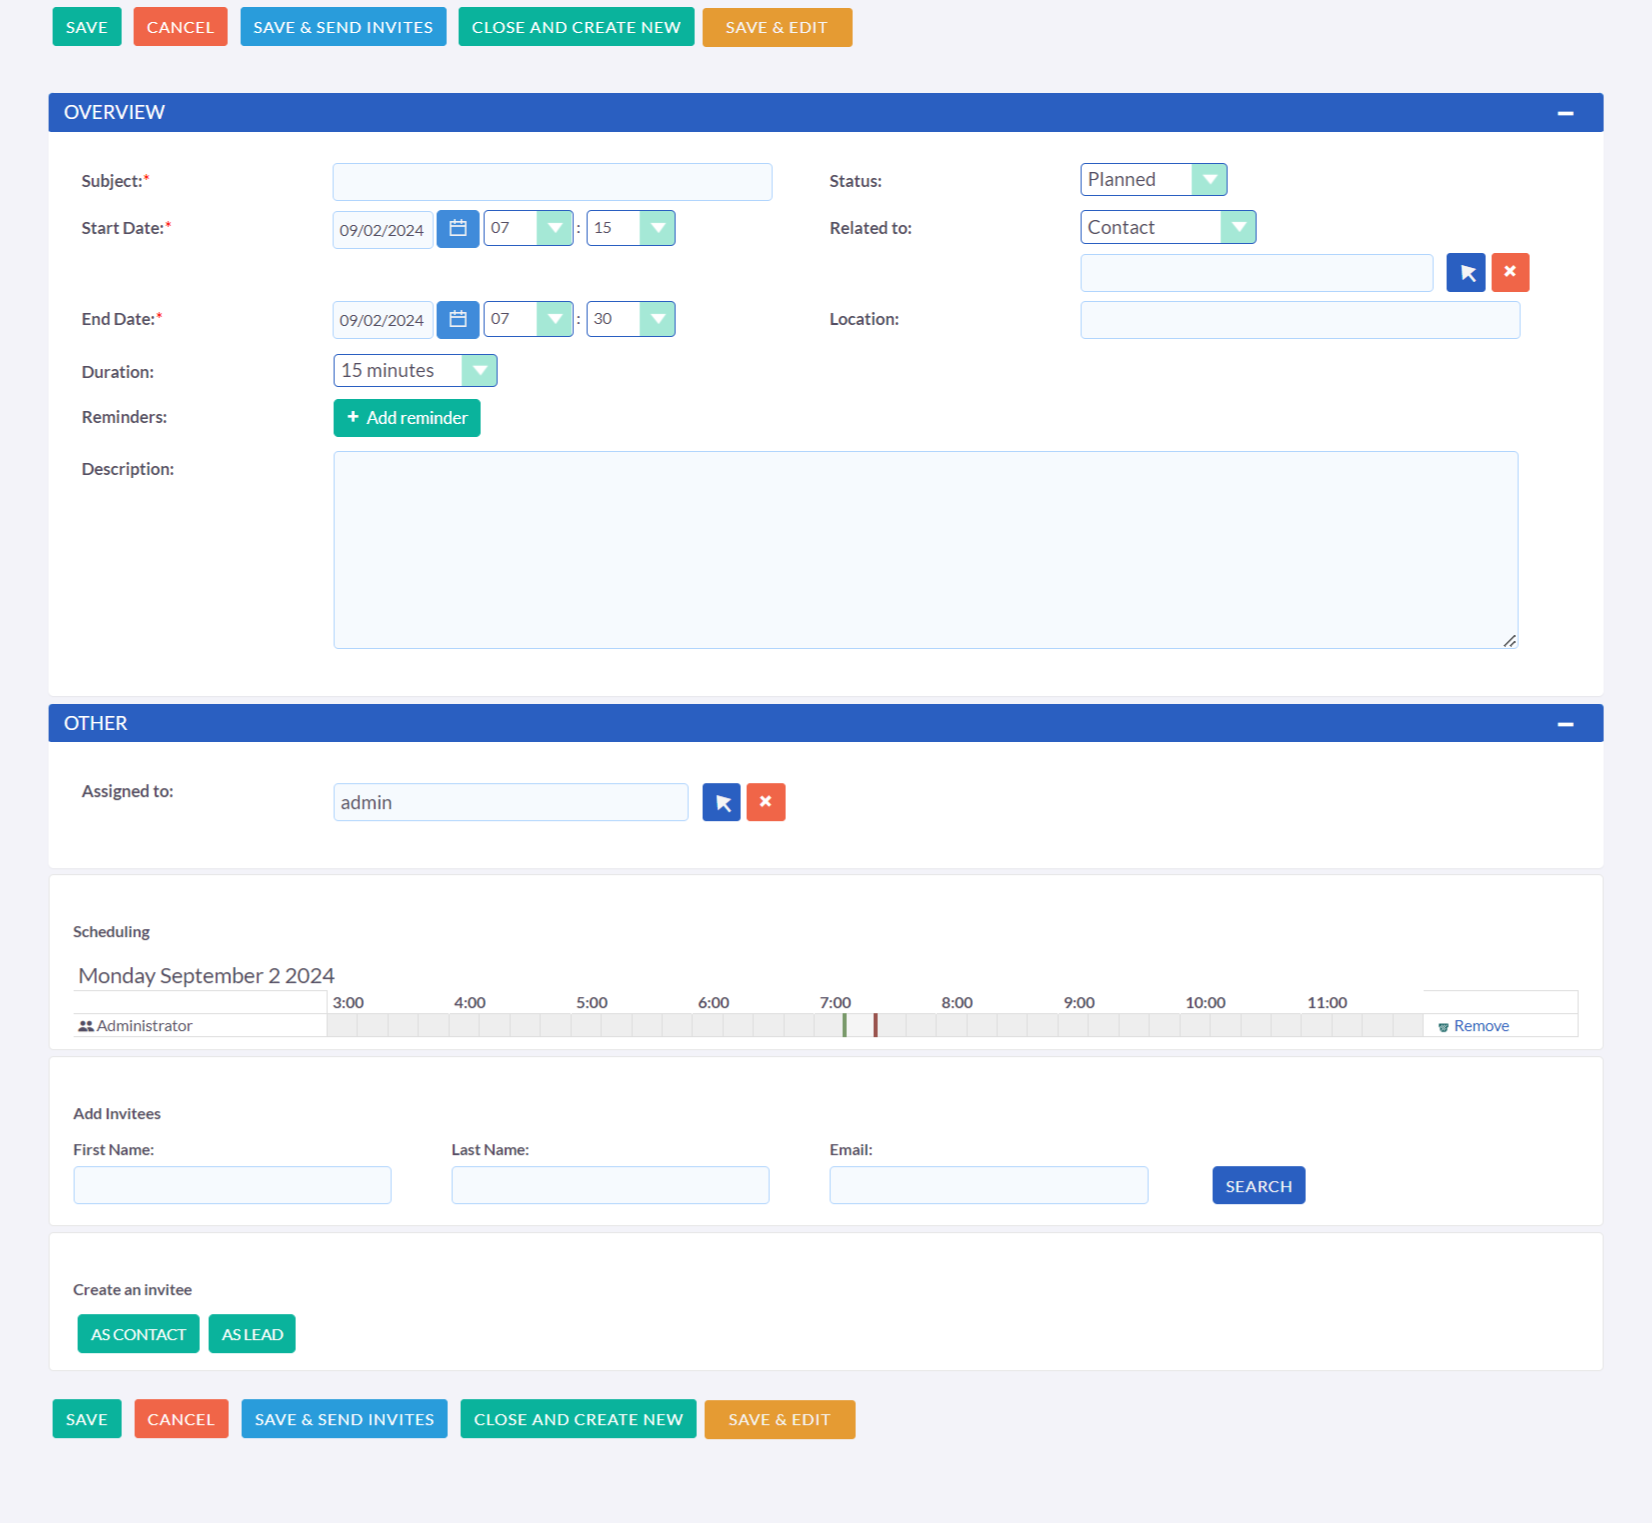Viewport: 1652px width, 1523px height.
Task: Click the Search invitees button
Action: coord(1258,1186)
